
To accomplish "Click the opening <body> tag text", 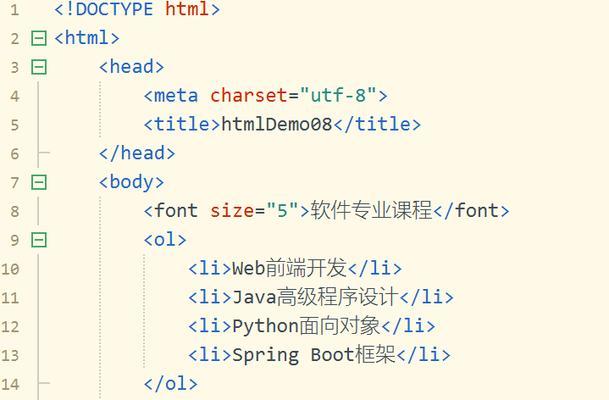I will click(x=132, y=182).
